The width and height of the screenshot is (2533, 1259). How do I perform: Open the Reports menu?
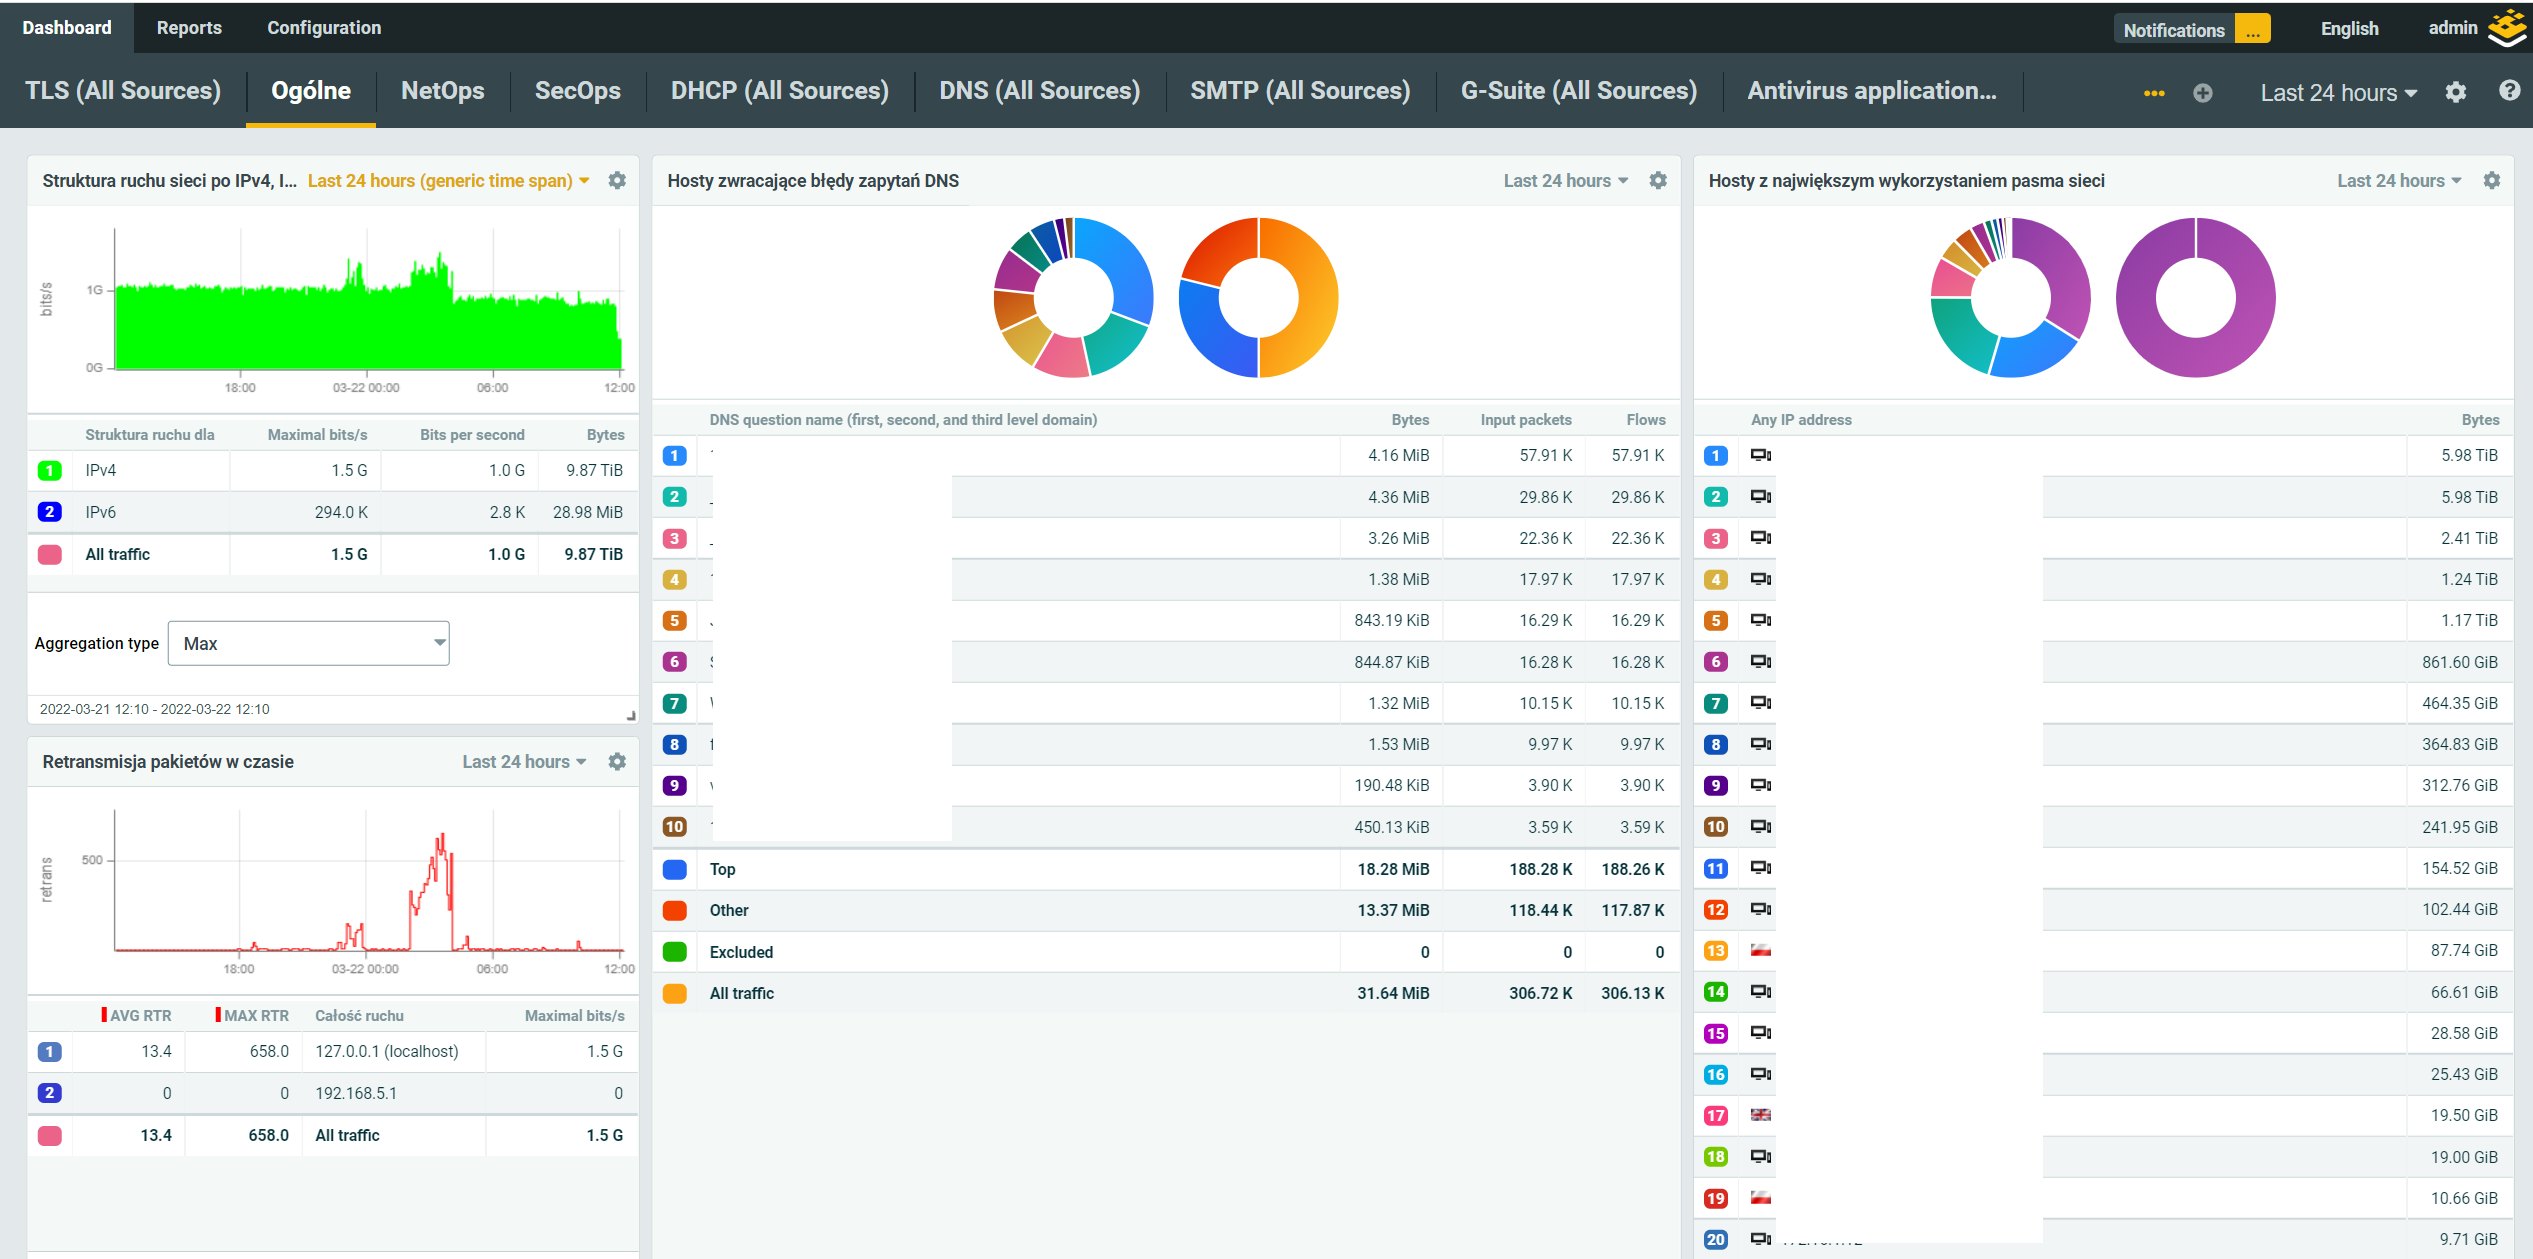189,28
